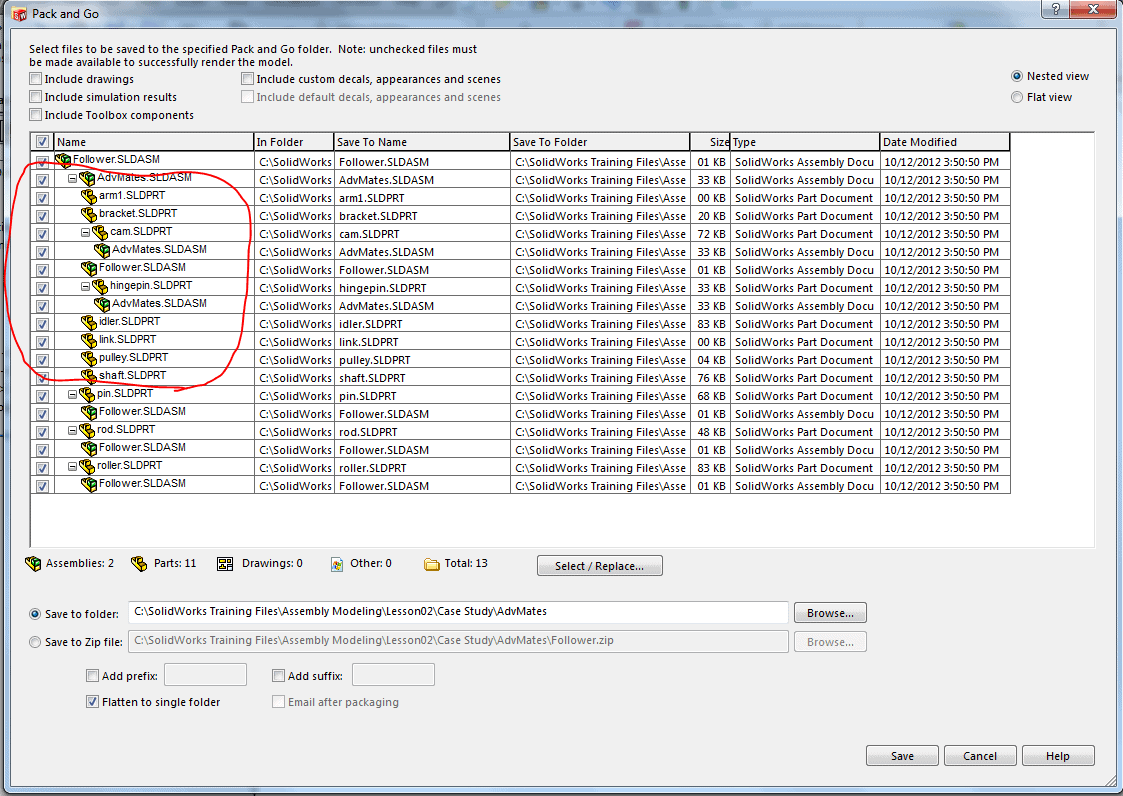Collapse the cam.SLDPRT tree node
Image resolution: width=1123 pixels, height=796 pixels.
(86, 233)
